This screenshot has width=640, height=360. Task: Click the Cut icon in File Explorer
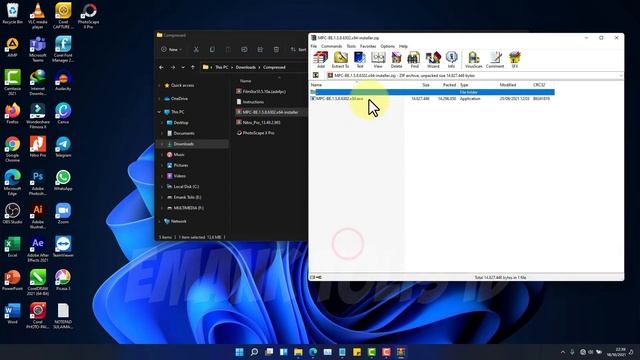(196, 49)
